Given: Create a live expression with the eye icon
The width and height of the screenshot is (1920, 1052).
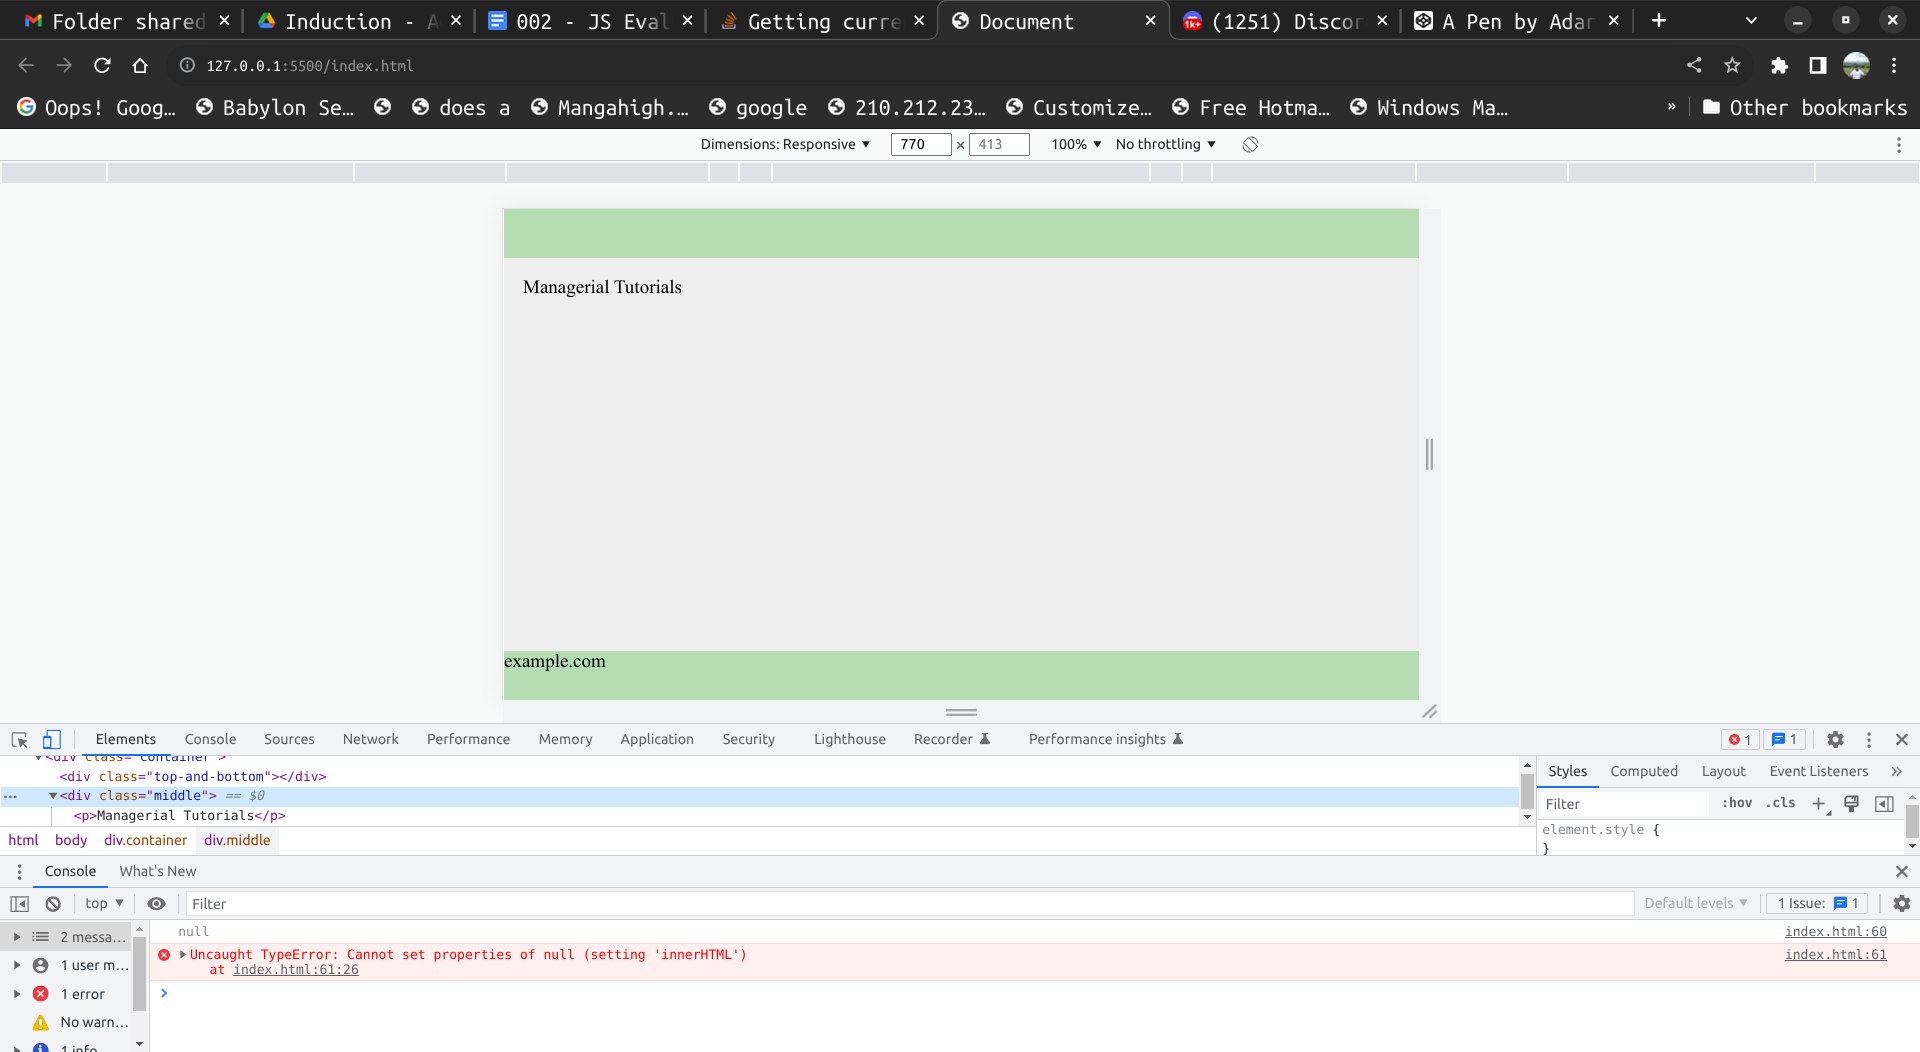Looking at the screenshot, I should point(157,903).
